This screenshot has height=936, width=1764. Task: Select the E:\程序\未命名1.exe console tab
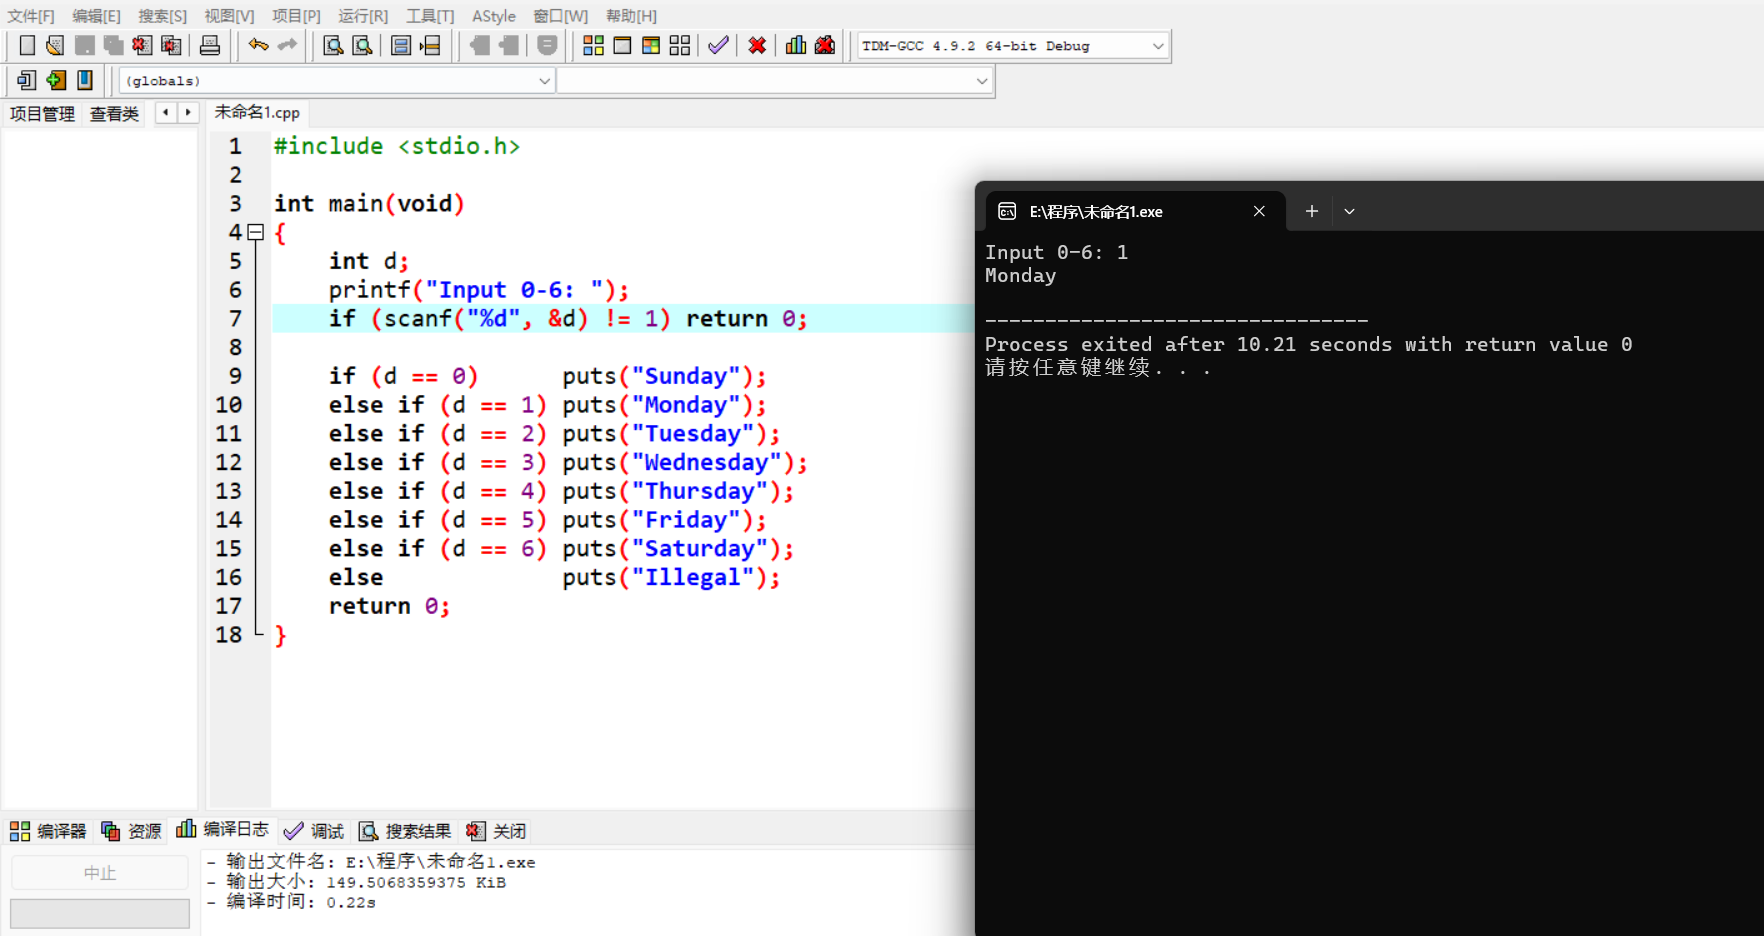point(1134,212)
